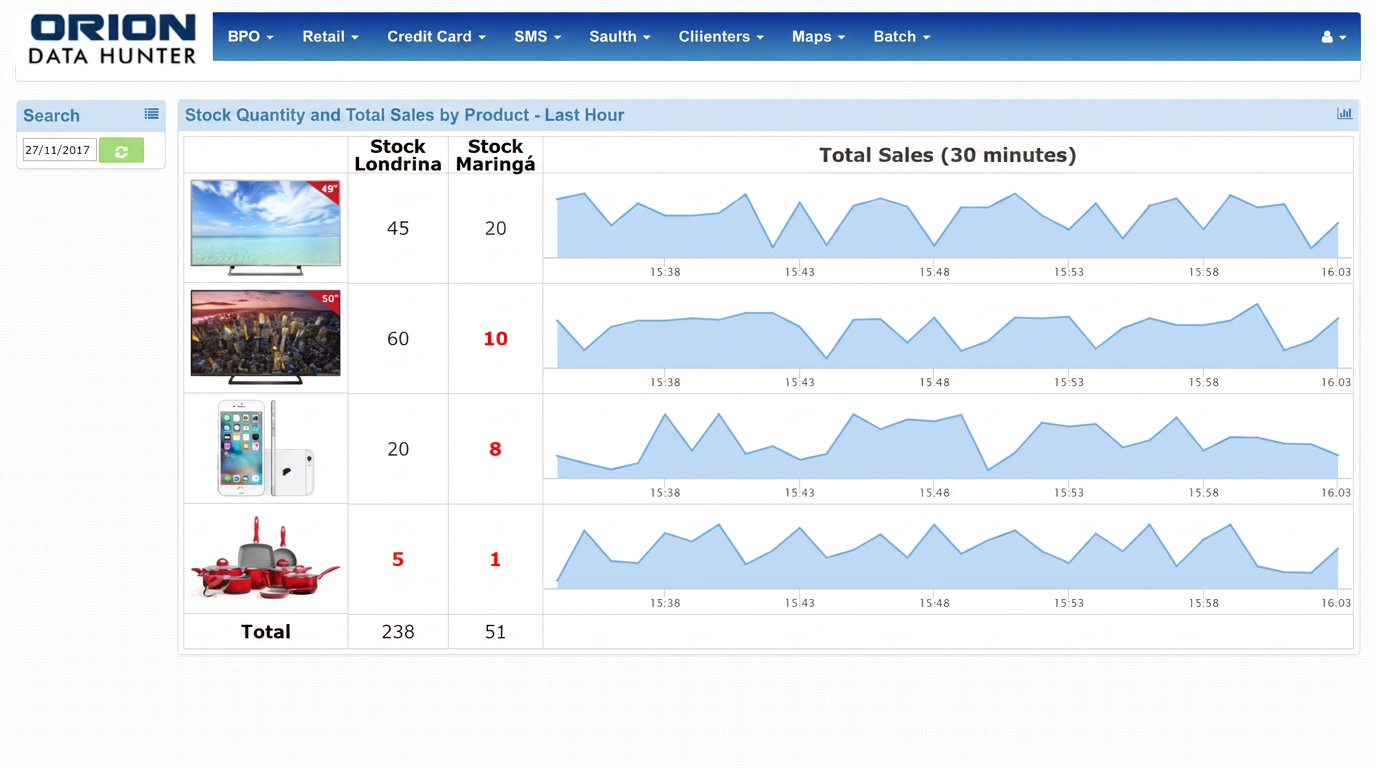1376x768 pixels.
Task: Open the Search panel list icon
Action: 151,114
